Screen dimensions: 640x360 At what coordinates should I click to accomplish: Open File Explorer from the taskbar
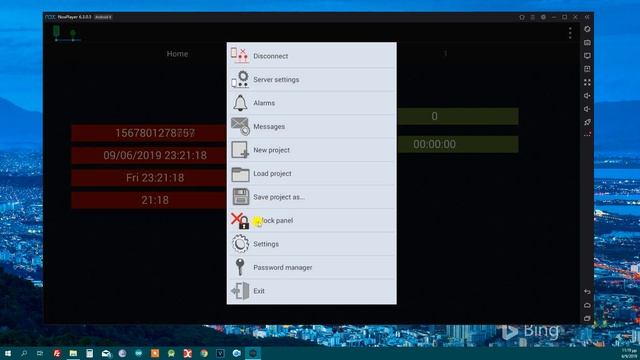coord(73,353)
